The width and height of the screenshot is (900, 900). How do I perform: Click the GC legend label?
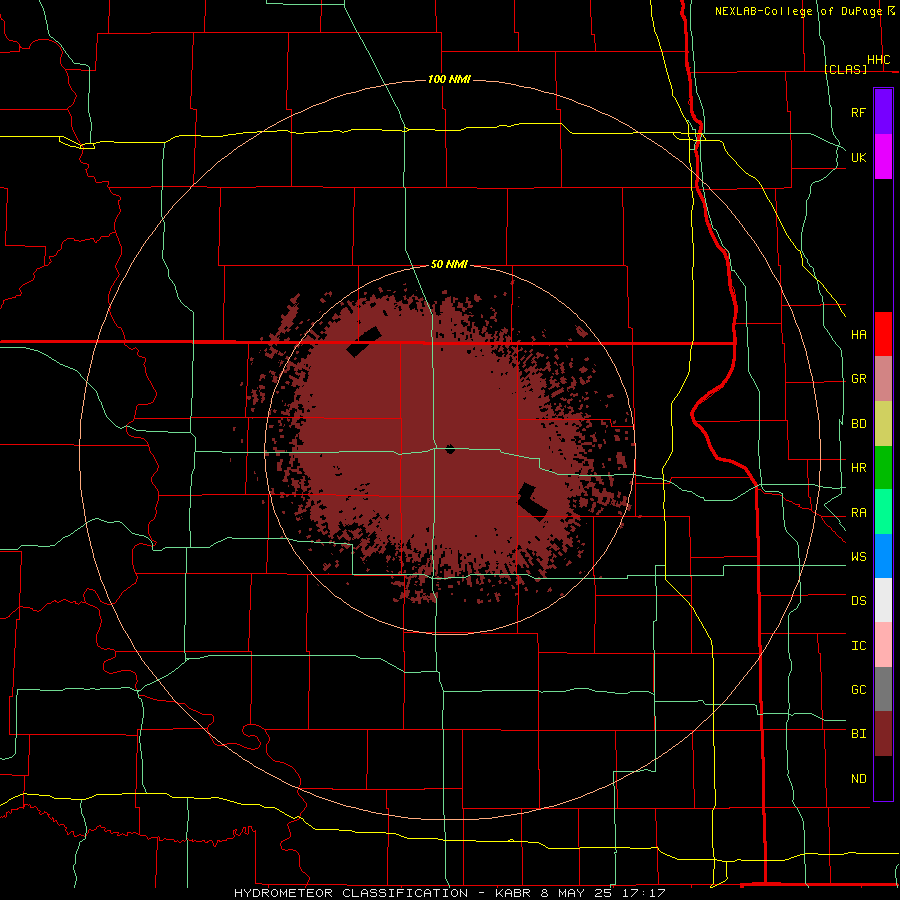[x=858, y=690]
